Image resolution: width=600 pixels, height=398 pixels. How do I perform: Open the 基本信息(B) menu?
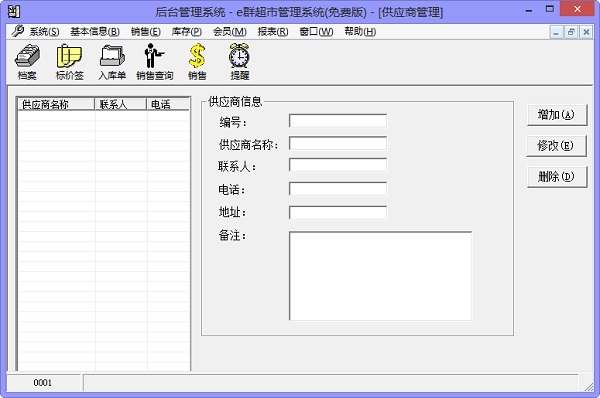pyautogui.click(x=95, y=32)
